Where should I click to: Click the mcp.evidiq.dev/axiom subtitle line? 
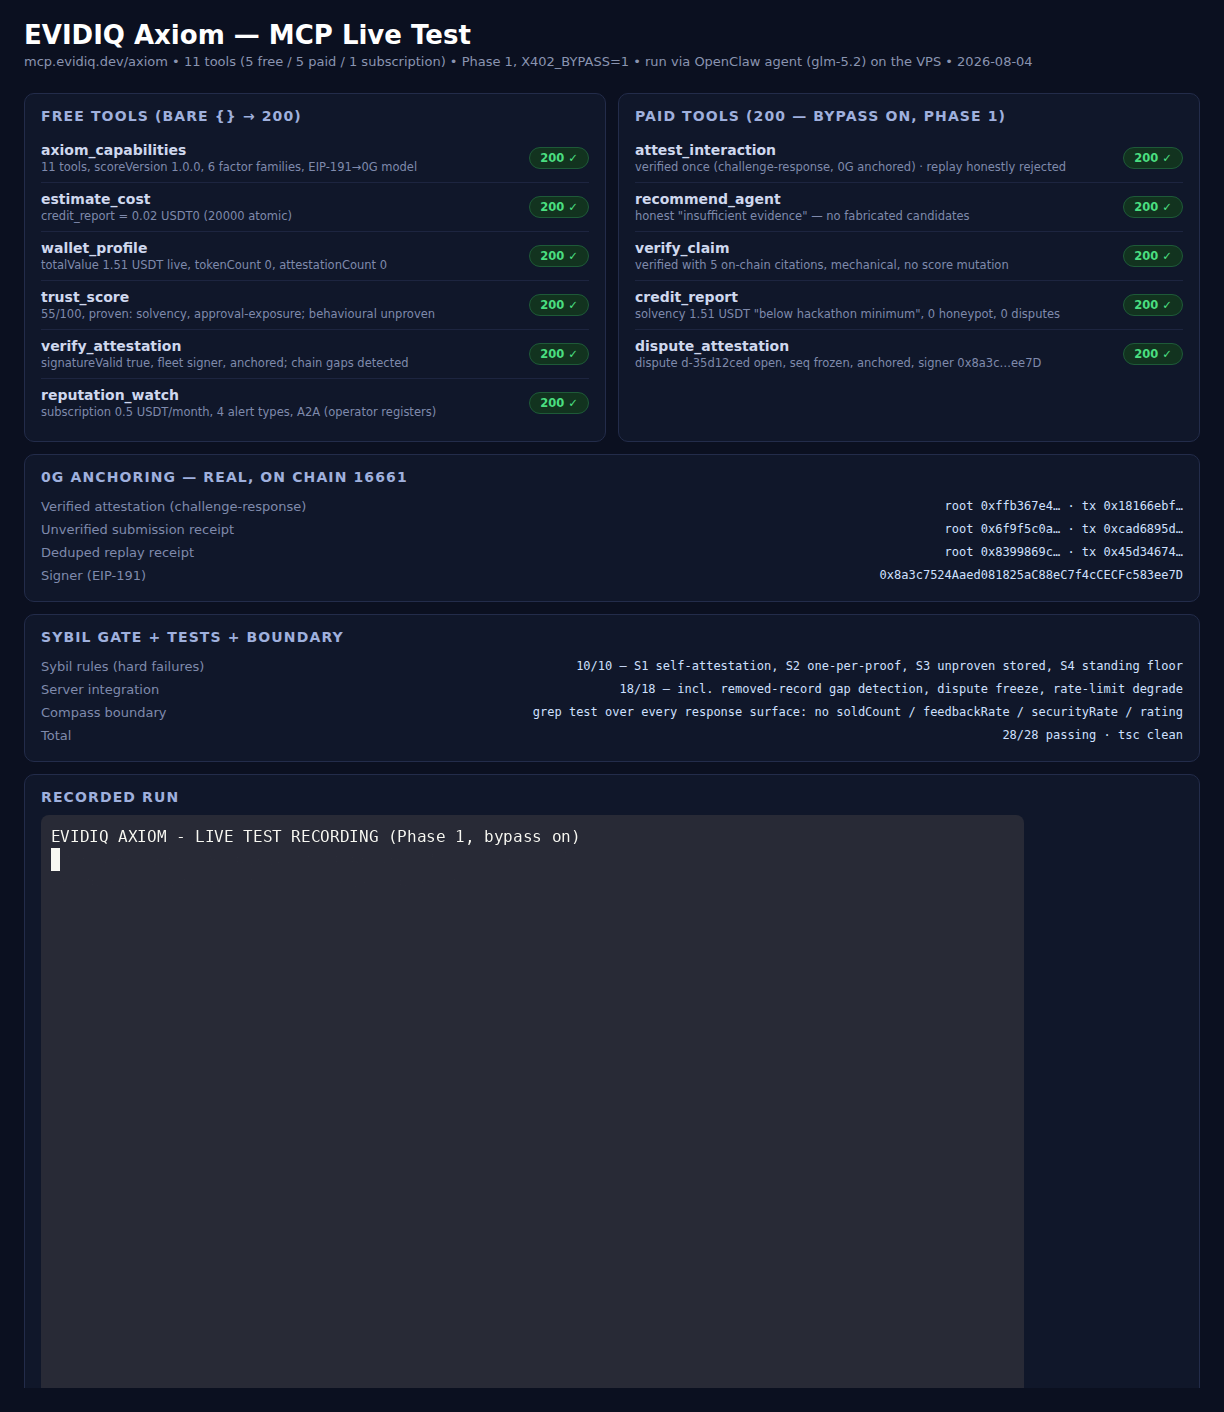(528, 62)
